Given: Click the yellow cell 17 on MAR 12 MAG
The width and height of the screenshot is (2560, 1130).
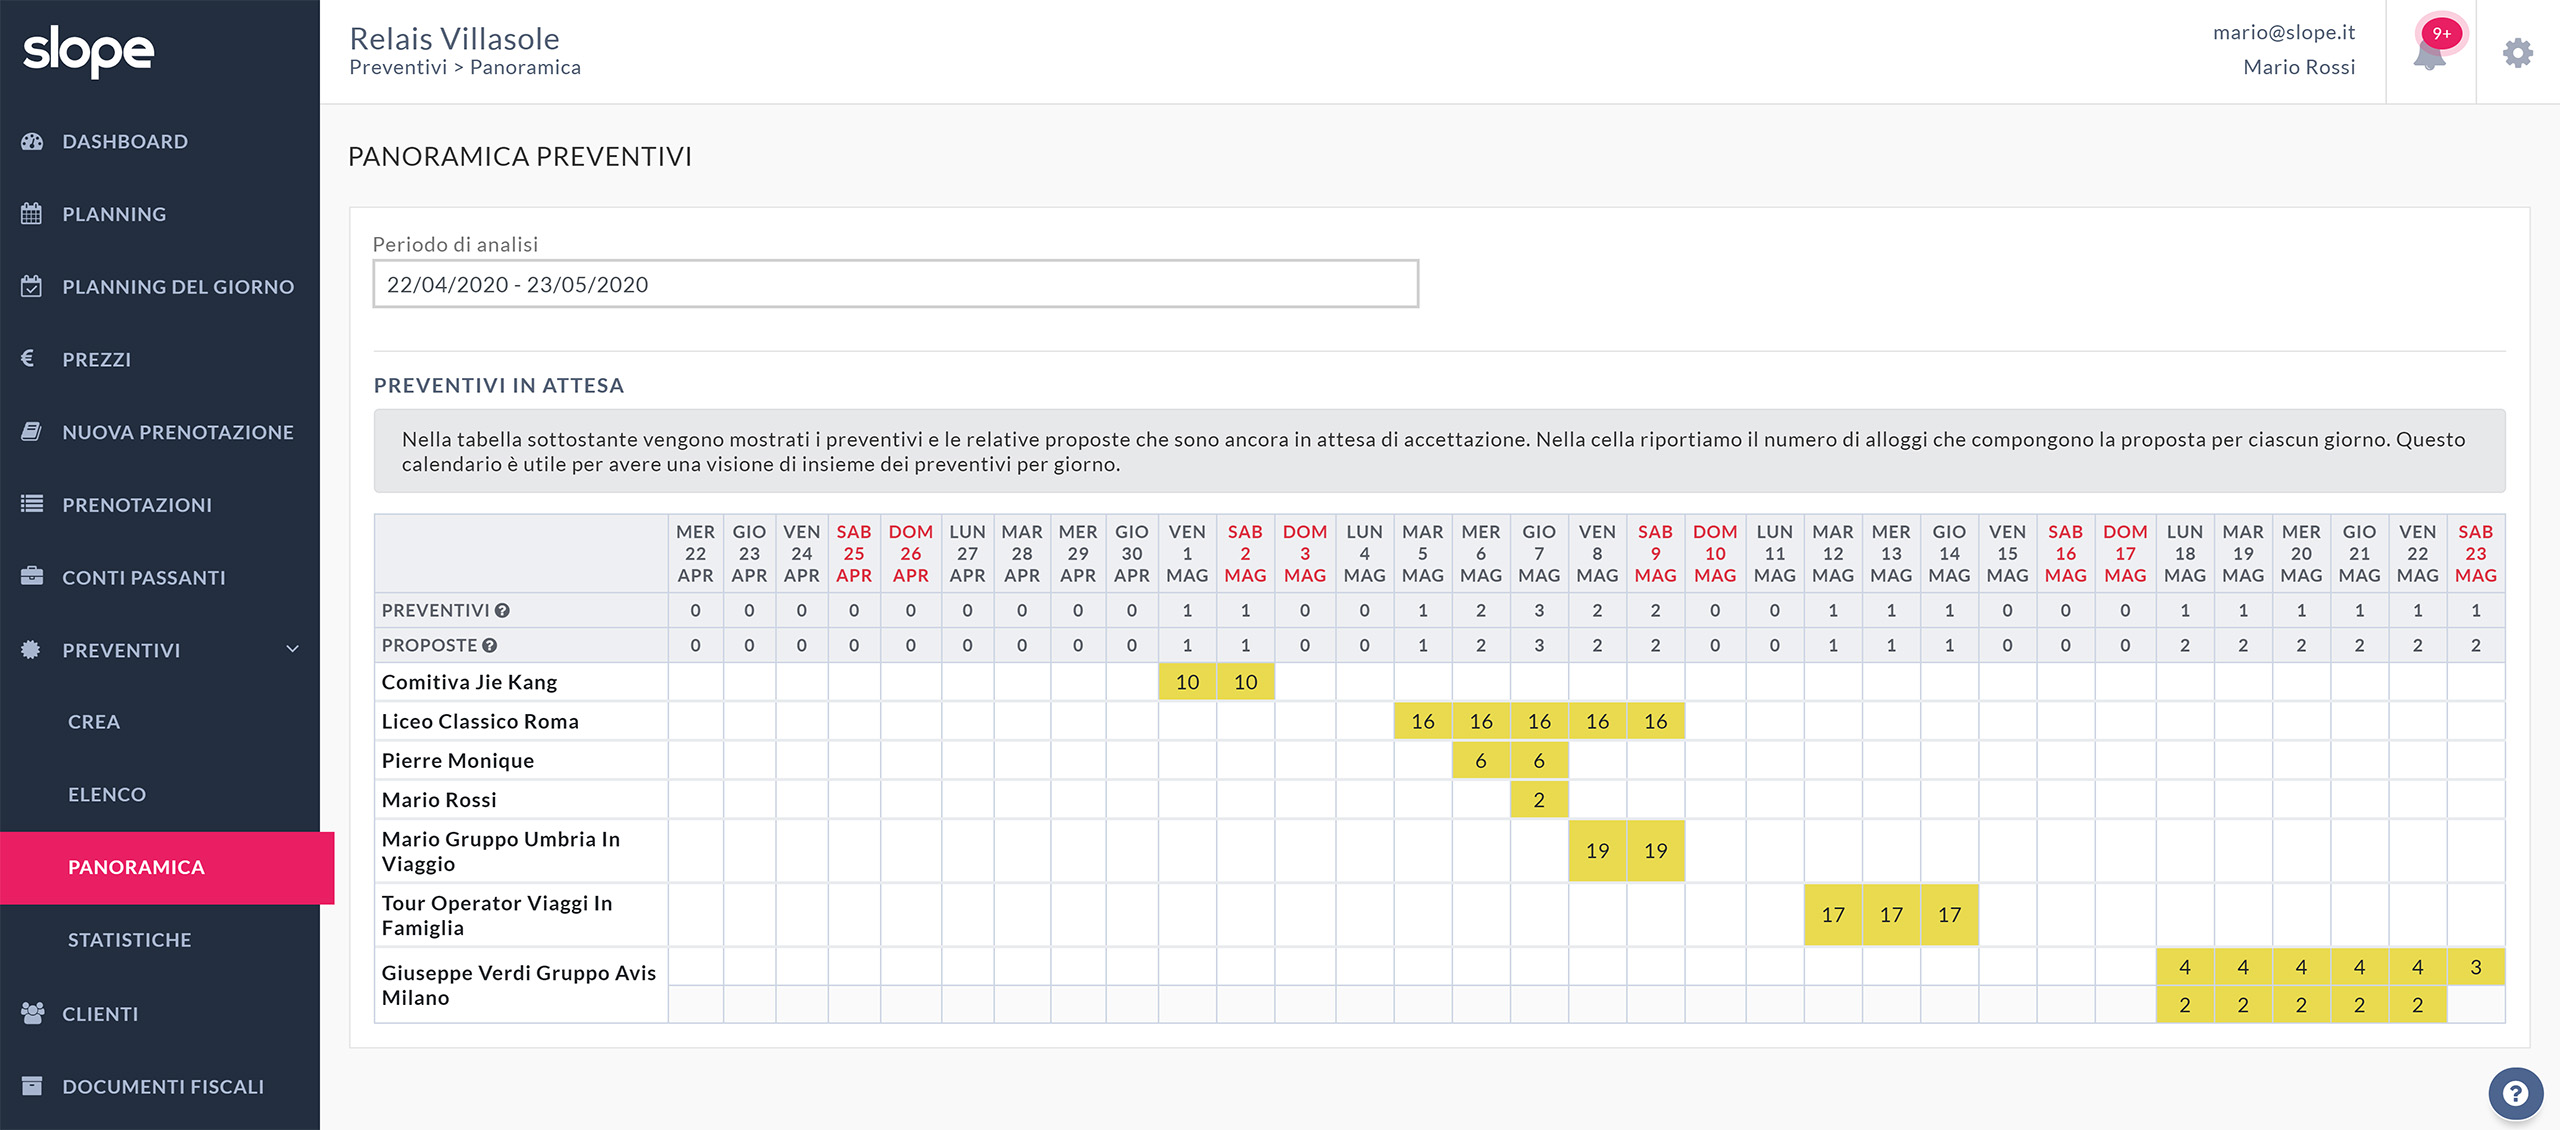Looking at the screenshot, I should point(1832,914).
